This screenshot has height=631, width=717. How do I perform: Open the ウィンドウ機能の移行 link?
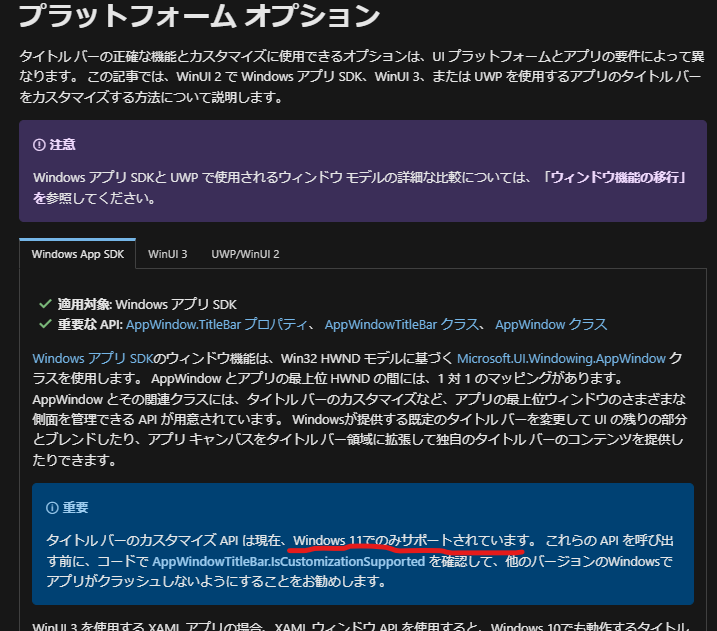pos(615,177)
